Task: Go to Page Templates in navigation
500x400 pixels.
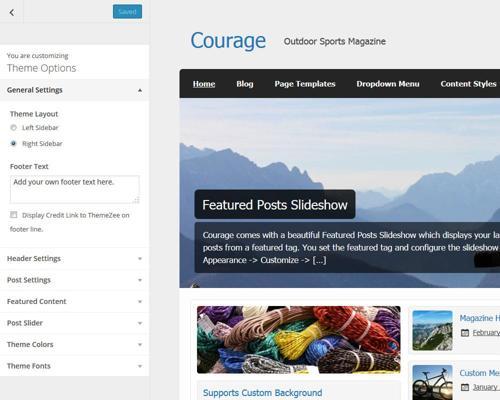Action: point(305,84)
